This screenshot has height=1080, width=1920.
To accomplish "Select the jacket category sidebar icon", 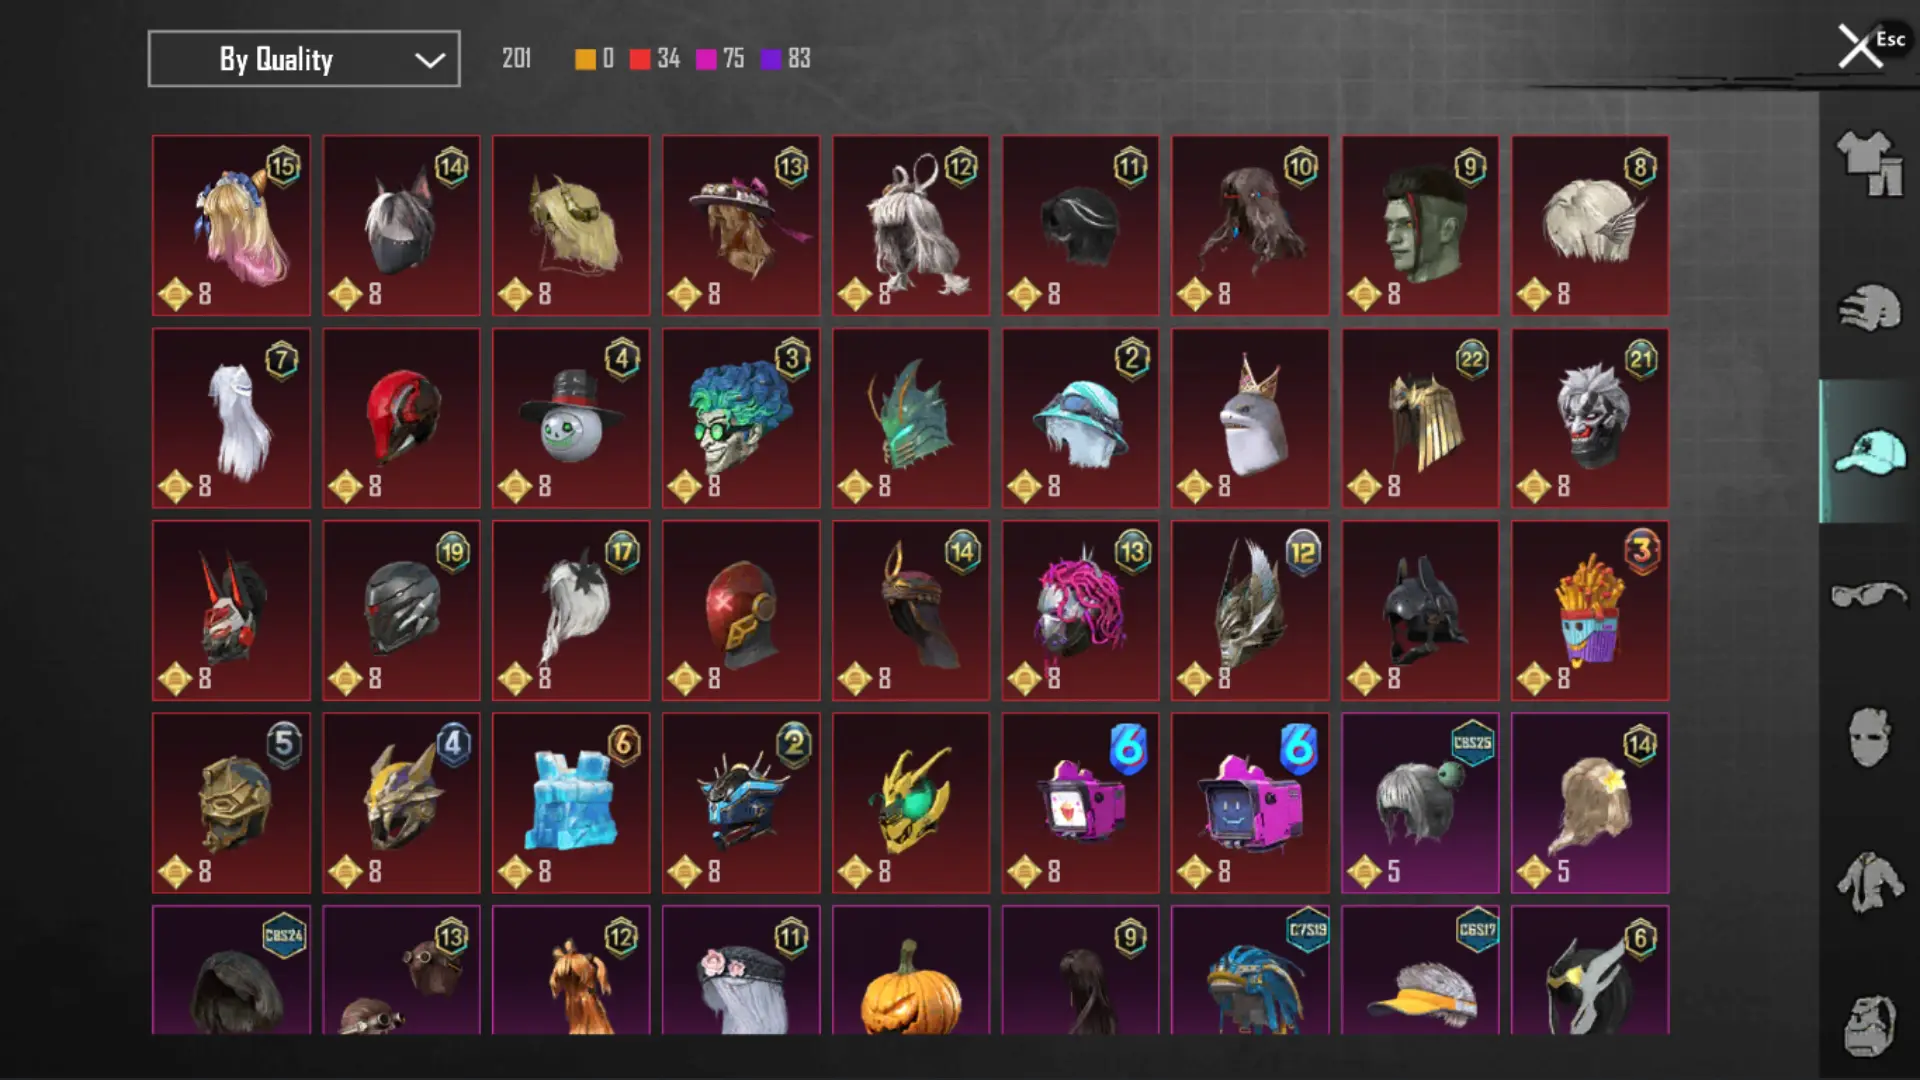I will [1869, 882].
